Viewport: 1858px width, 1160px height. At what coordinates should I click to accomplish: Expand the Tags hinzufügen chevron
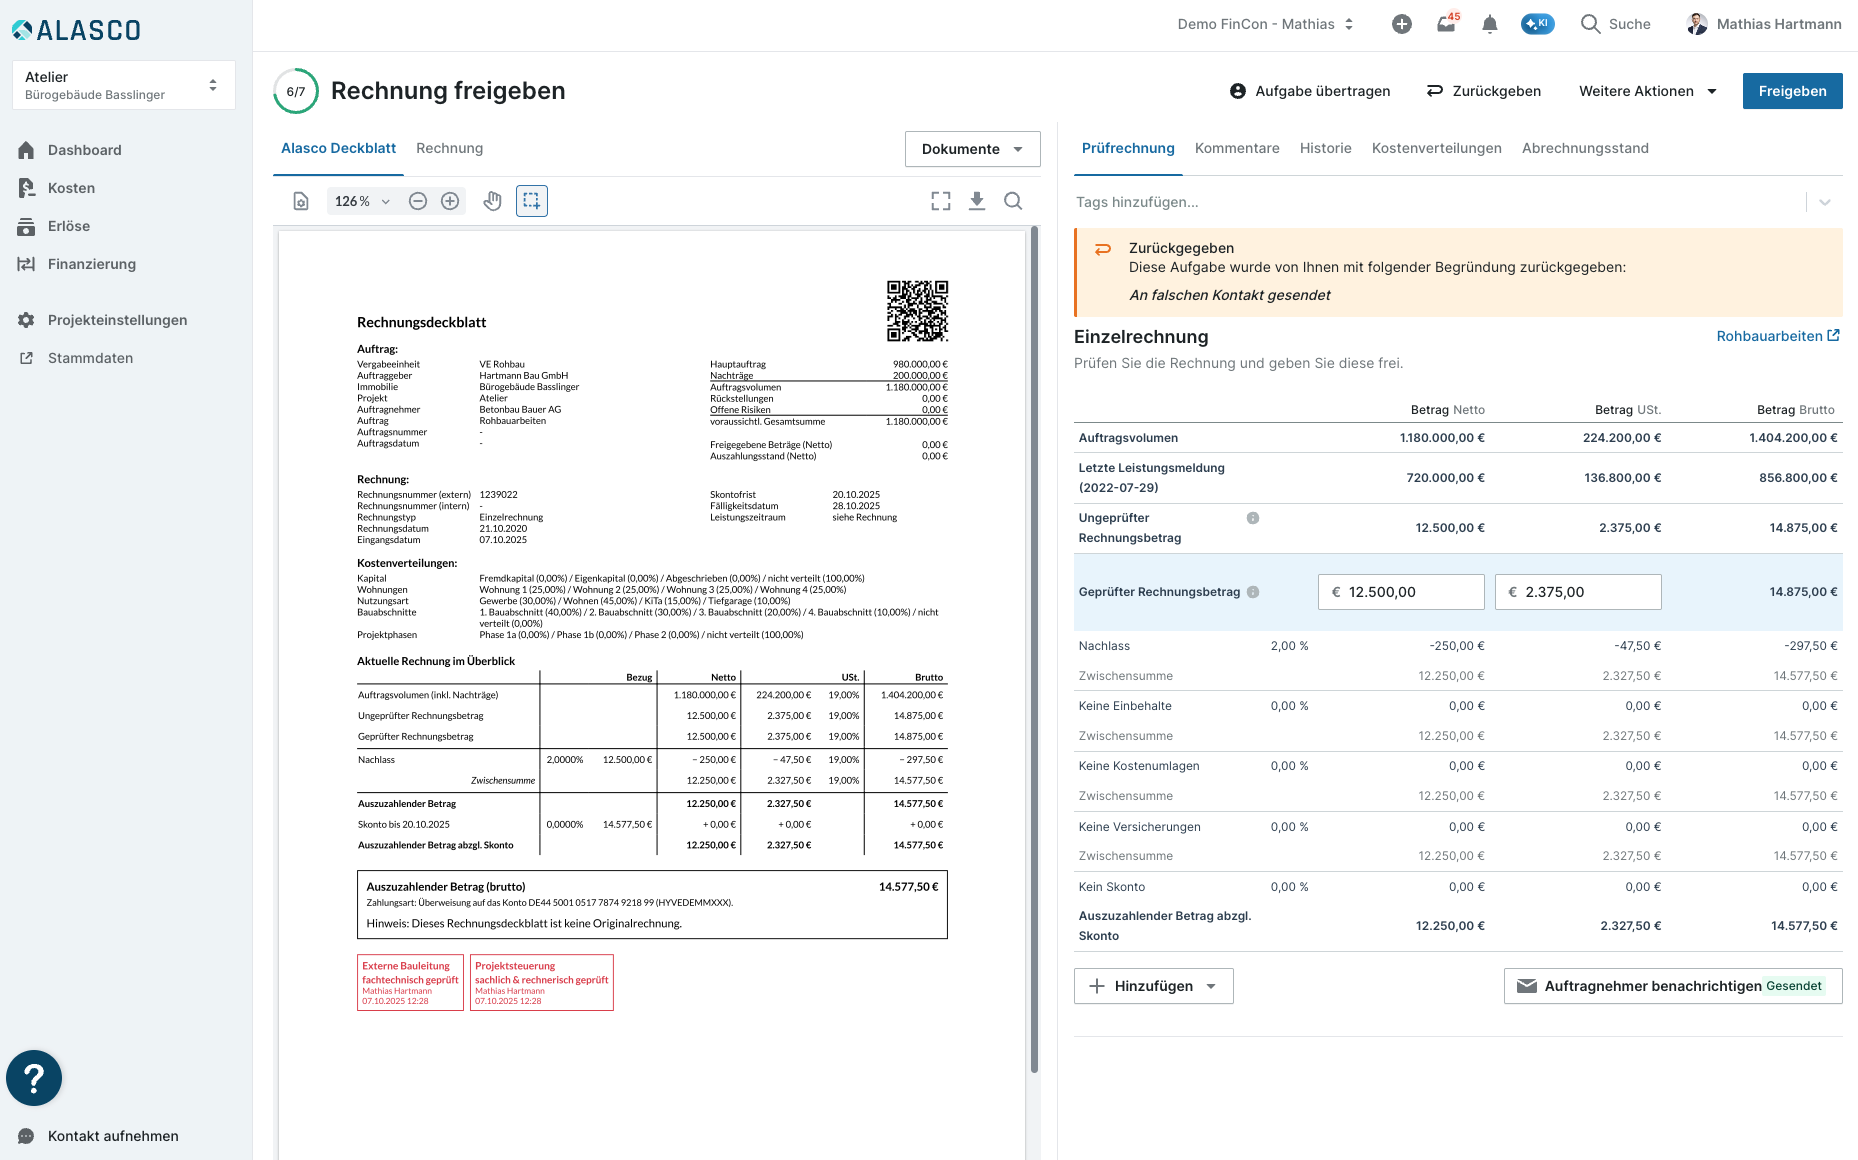click(1825, 202)
